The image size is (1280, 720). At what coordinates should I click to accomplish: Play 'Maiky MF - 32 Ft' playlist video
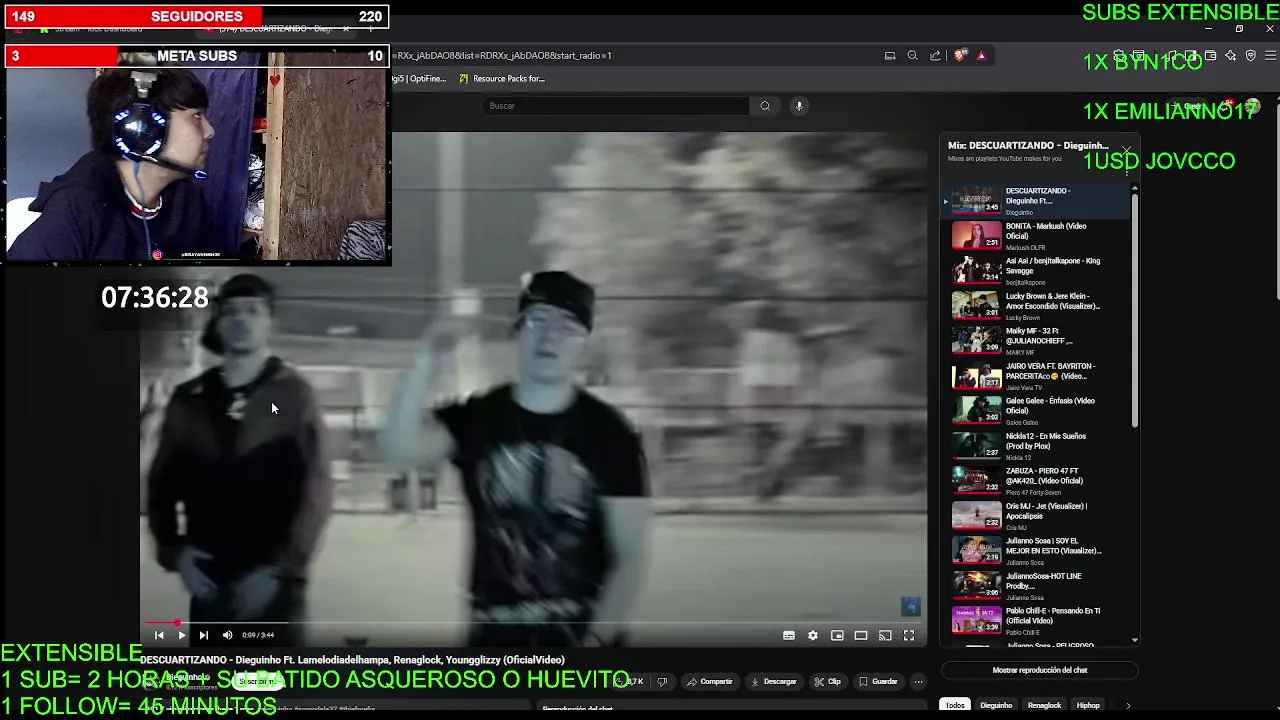point(1038,341)
